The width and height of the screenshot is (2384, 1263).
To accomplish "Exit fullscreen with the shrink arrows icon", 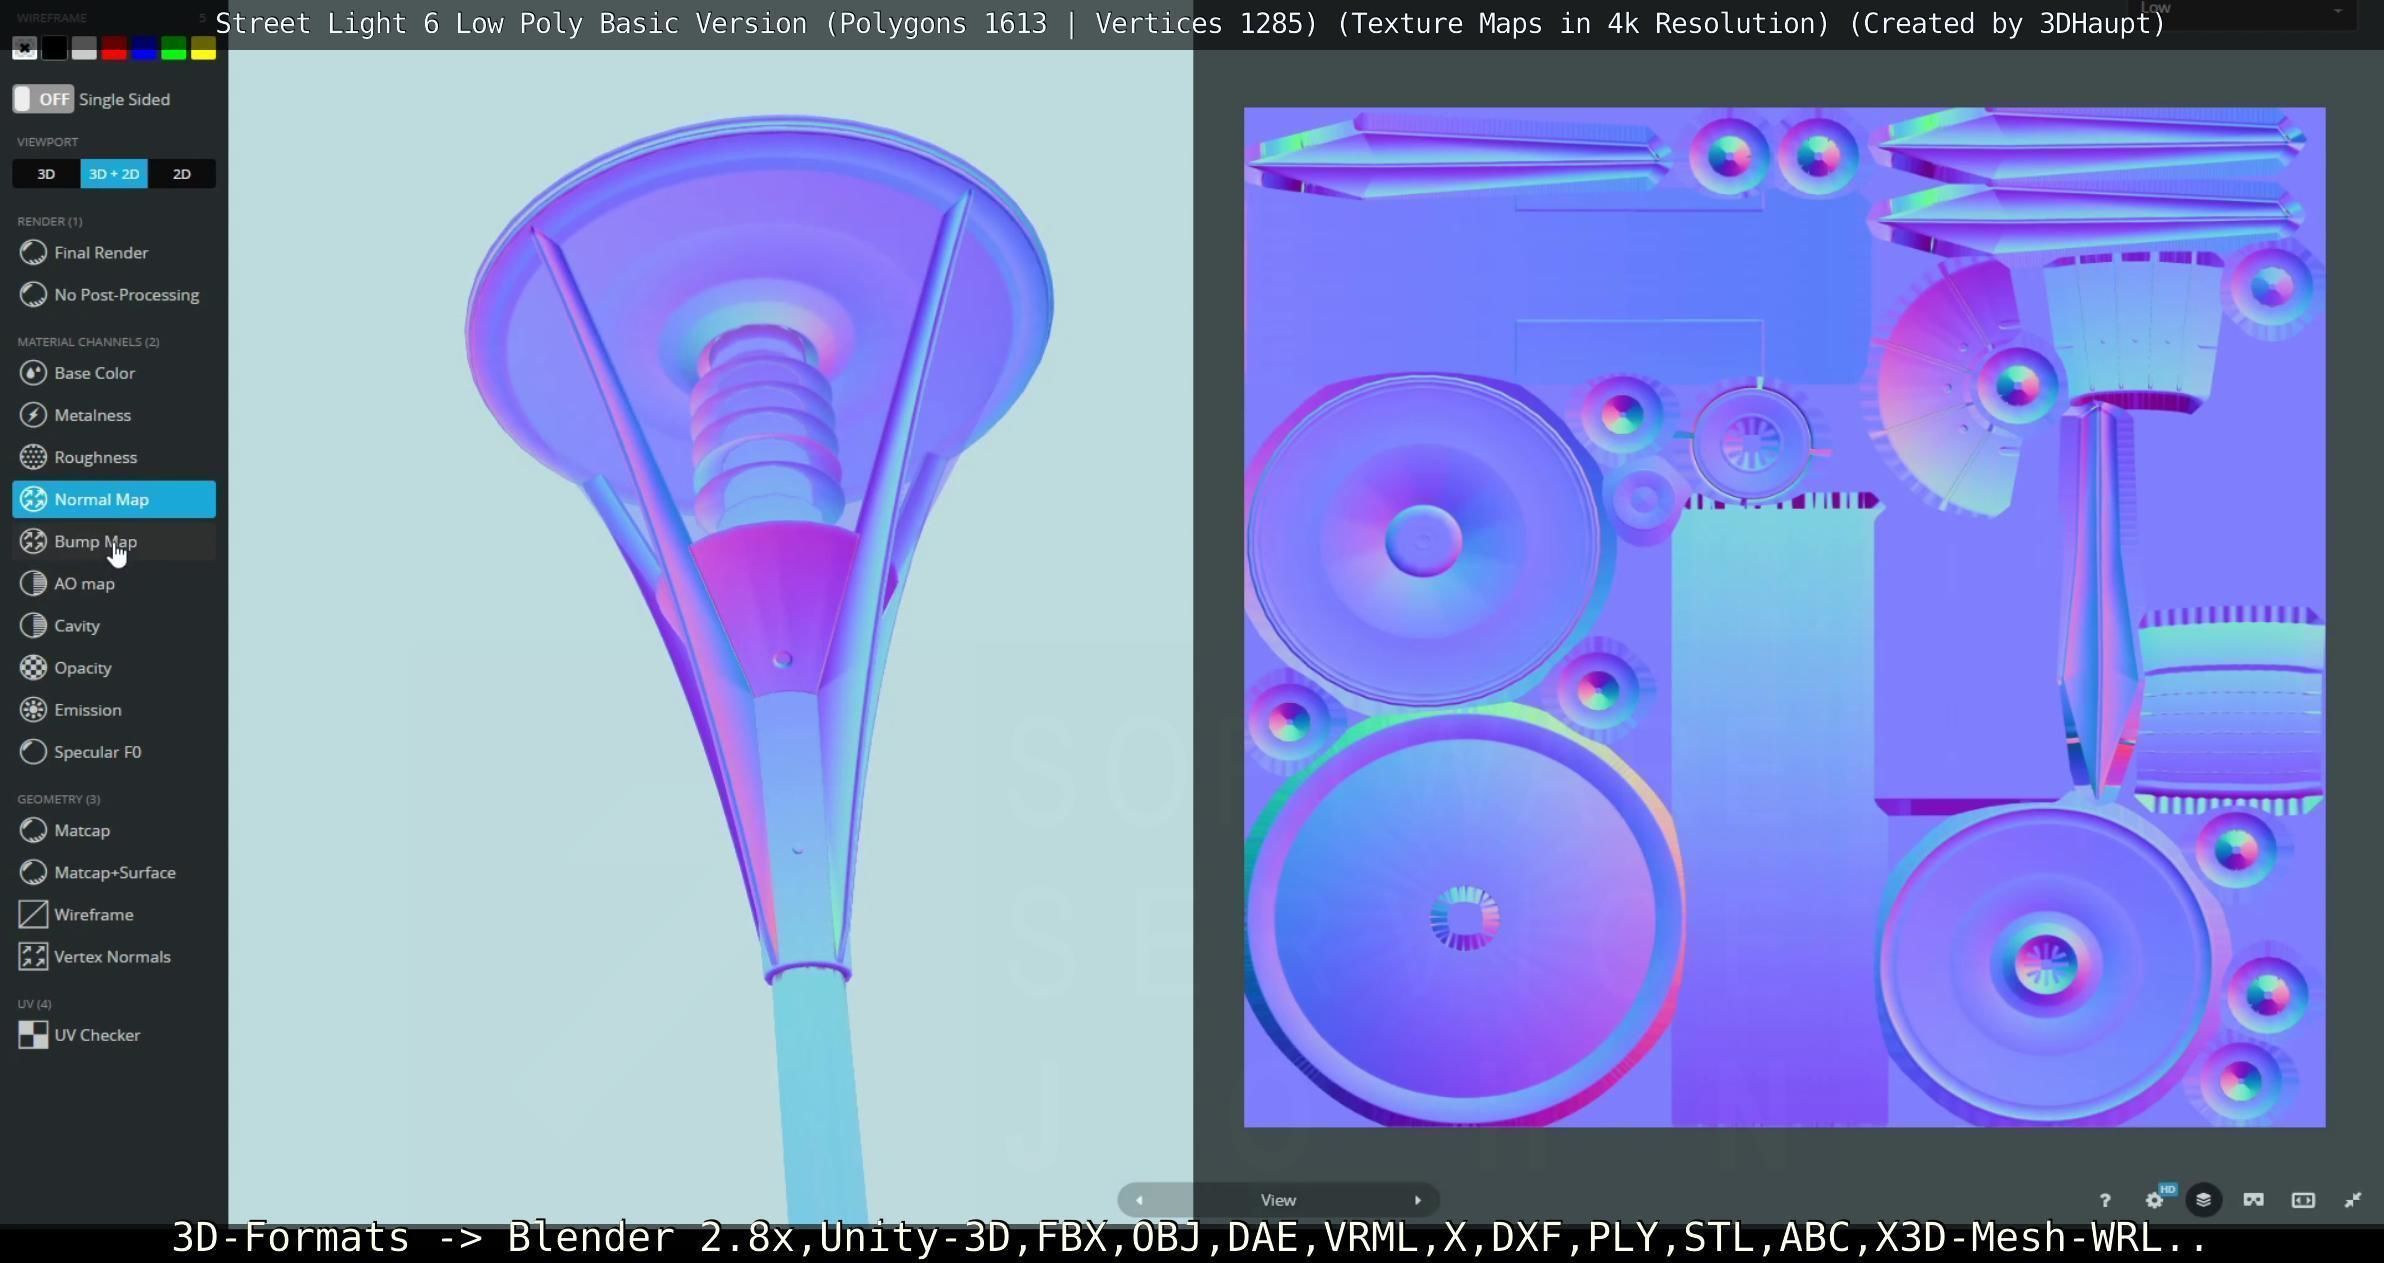I will click(x=2353, y=1200).
